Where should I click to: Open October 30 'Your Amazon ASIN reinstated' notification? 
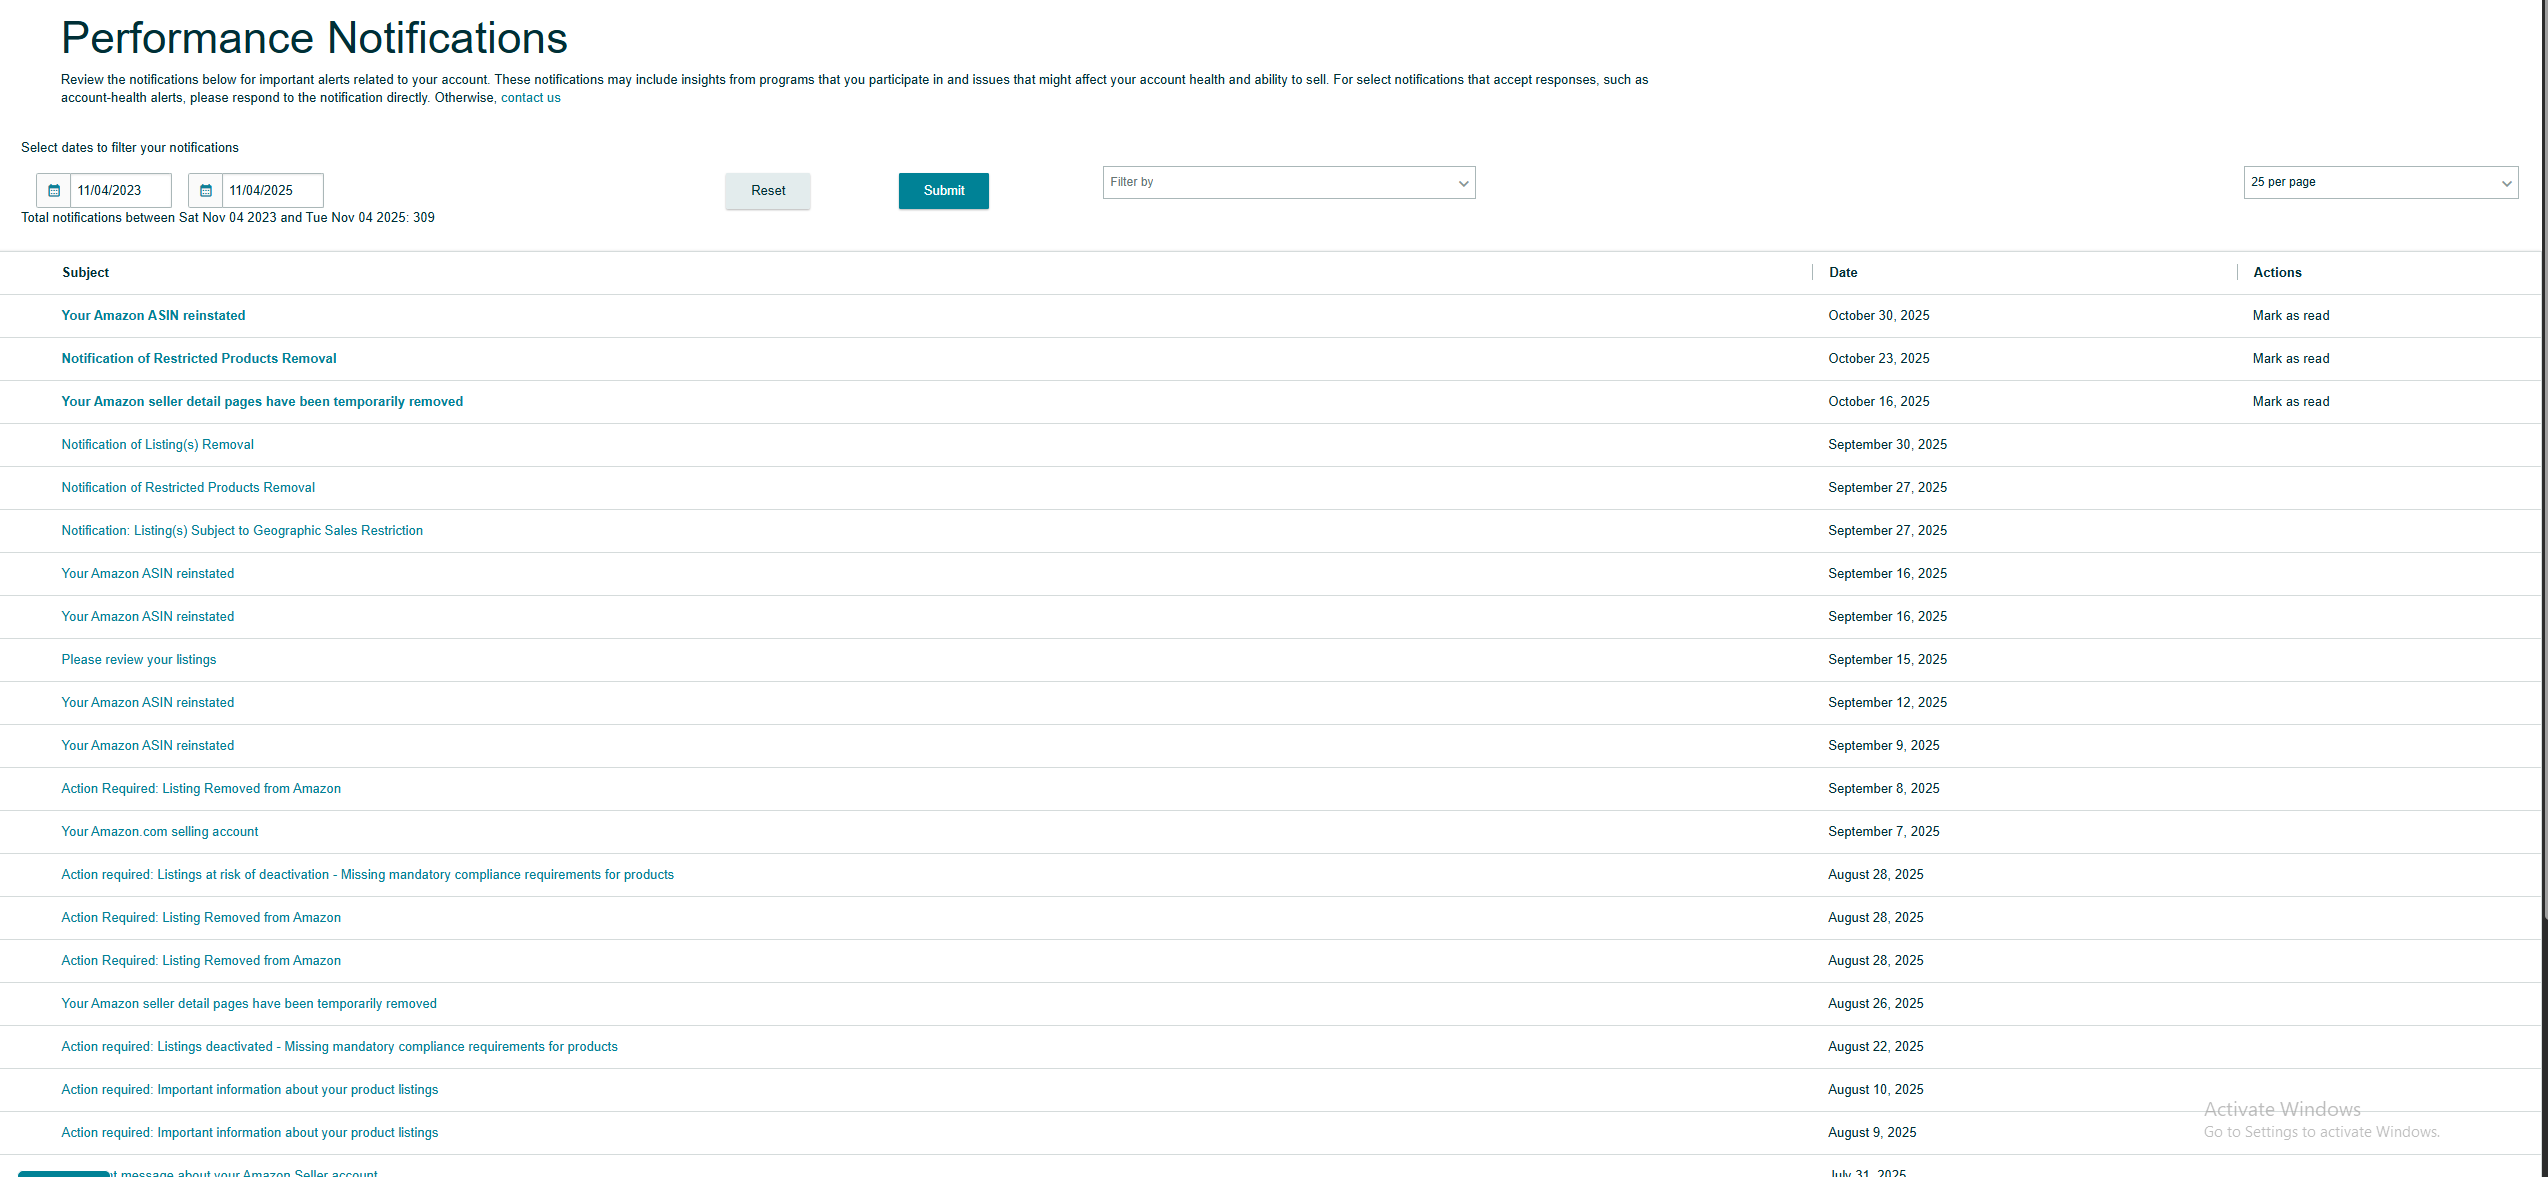pos(153,316)
